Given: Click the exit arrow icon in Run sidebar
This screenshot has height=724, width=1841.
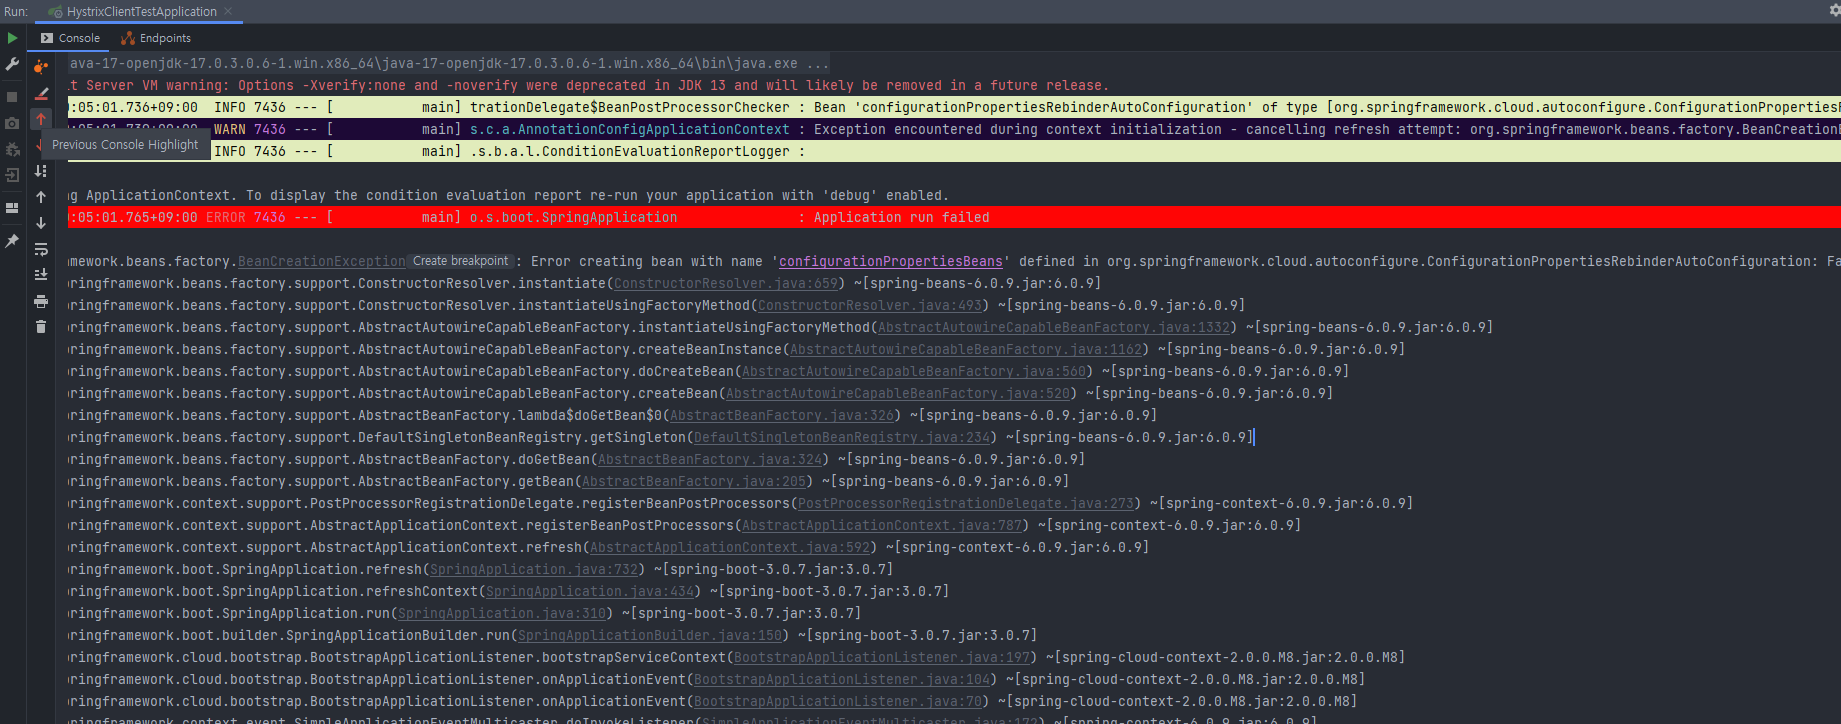Looking at the screenshot, I should pos(12,175).
